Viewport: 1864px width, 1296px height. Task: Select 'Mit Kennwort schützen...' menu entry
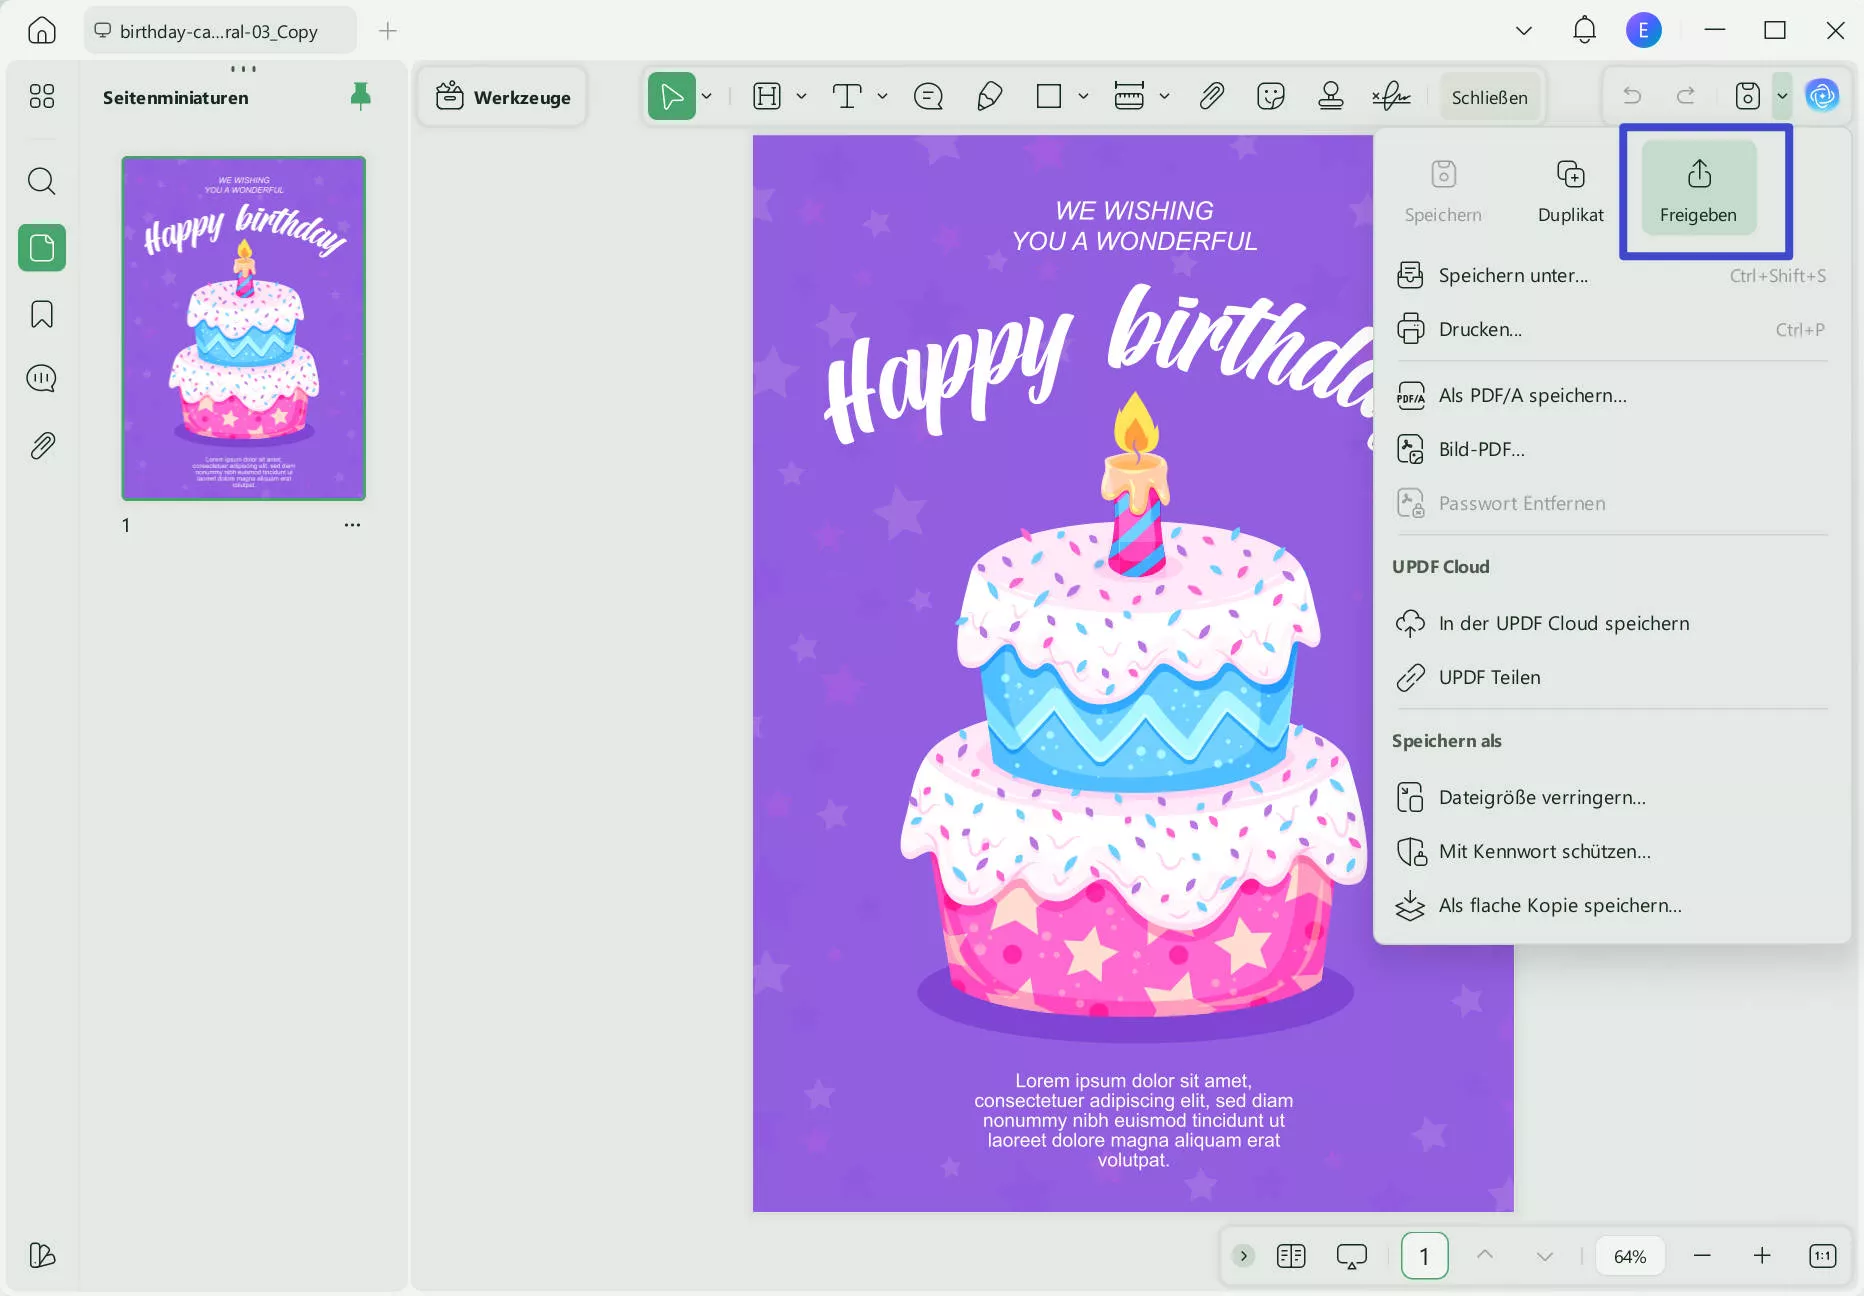click(x=1544, y=852)
